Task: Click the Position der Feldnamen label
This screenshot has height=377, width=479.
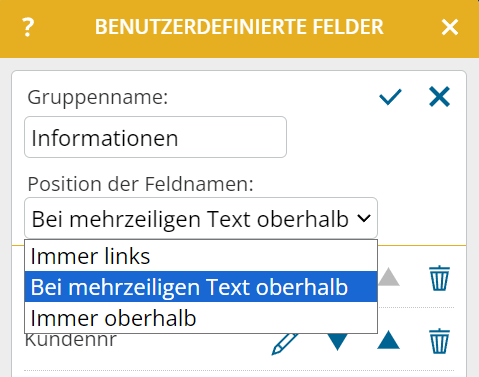Action: coord(140,184)
